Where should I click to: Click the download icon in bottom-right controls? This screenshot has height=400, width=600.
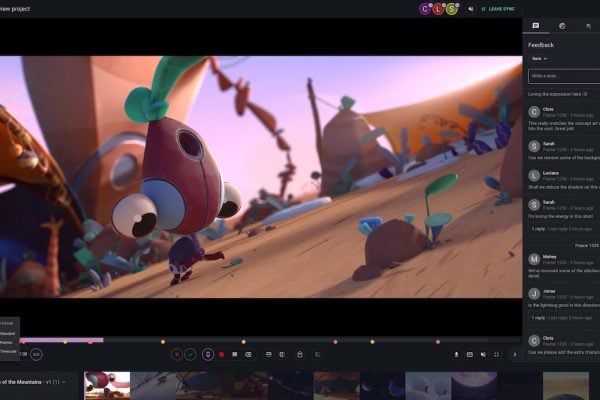(456, 355)
